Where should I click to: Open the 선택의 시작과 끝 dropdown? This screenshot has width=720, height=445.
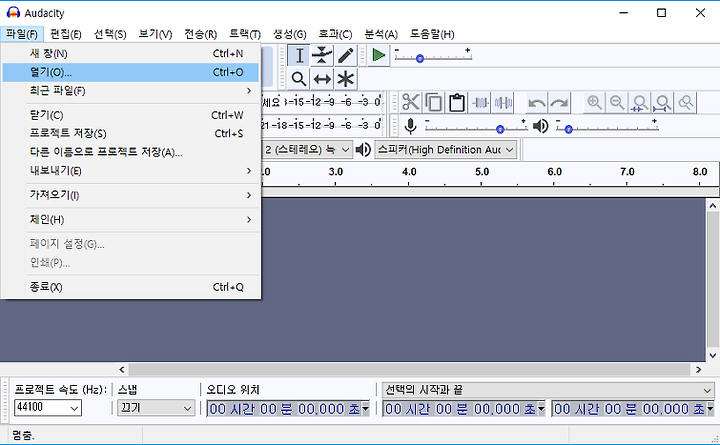548,390
